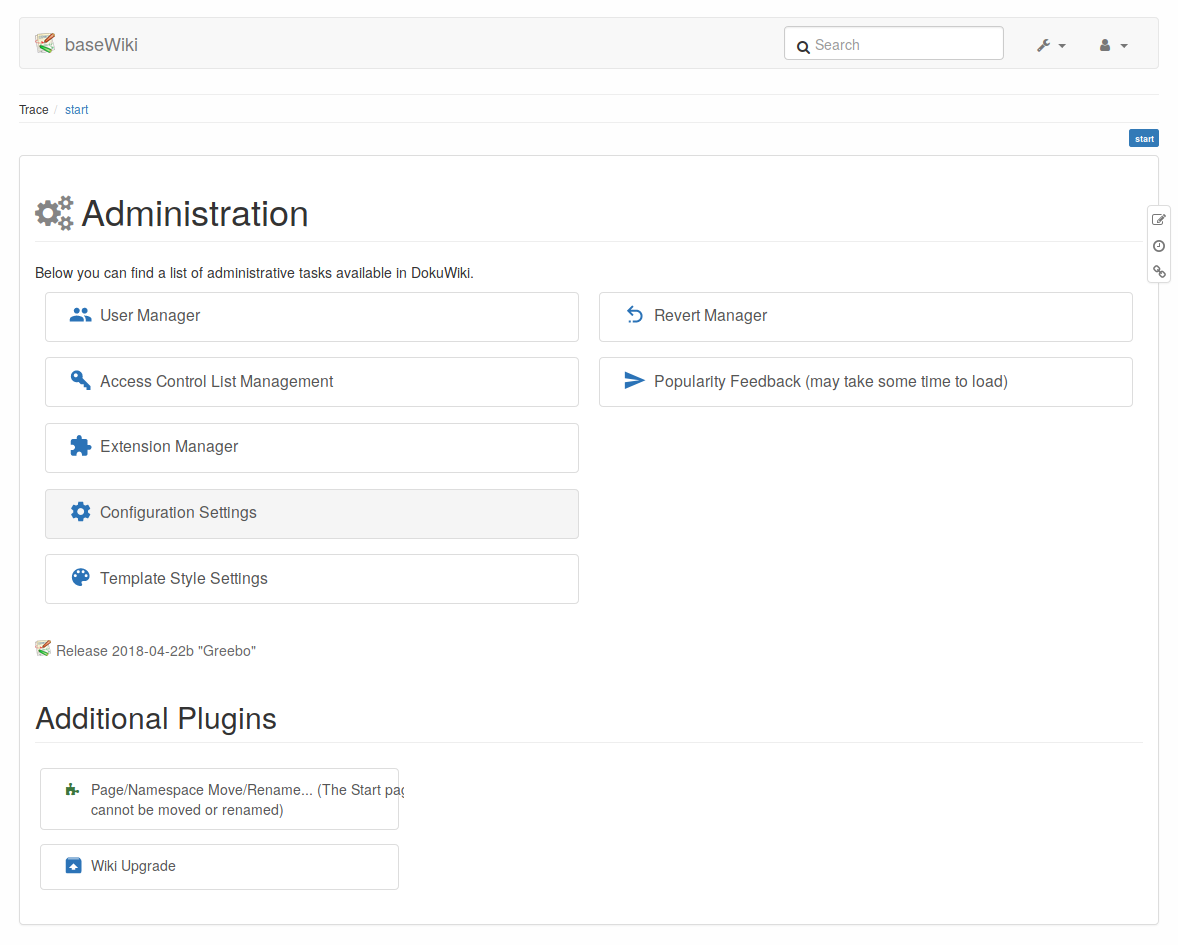Click the blue start page badge

click(x=1143, y=139)
